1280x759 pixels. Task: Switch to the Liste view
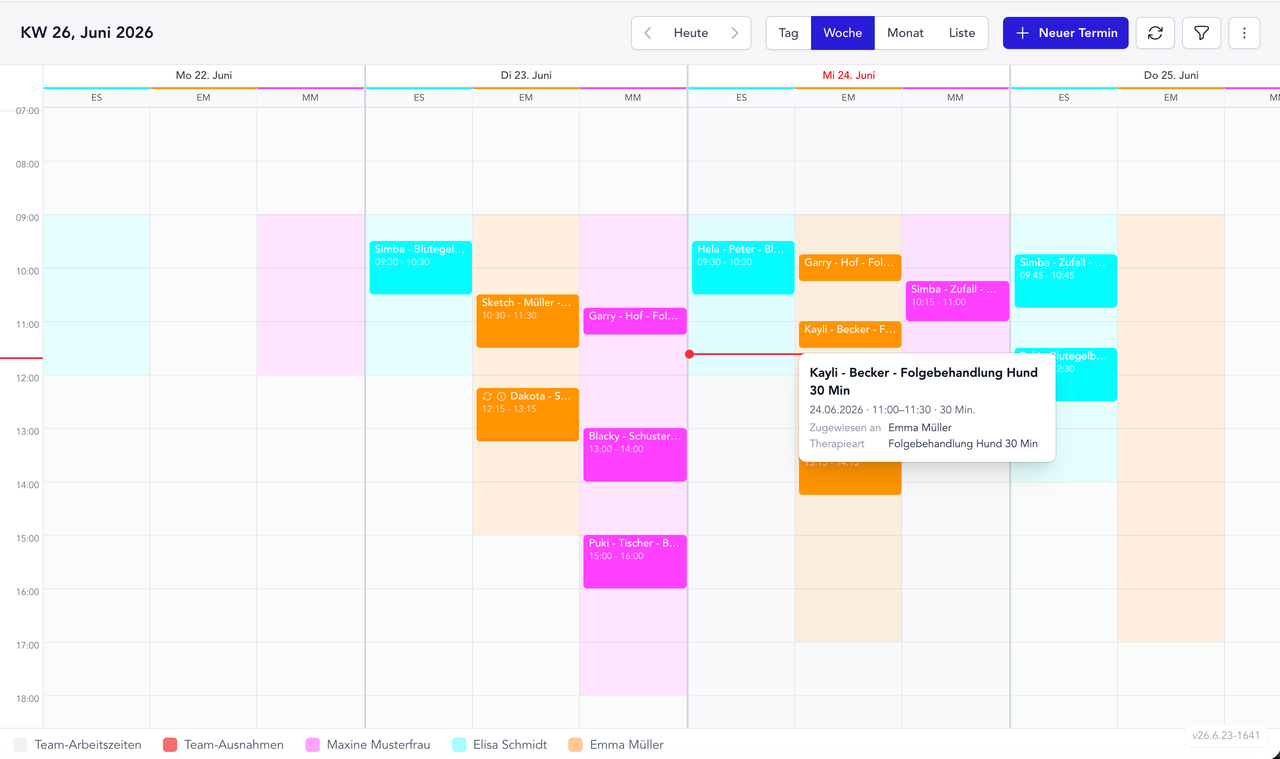(x=962, y=33)
